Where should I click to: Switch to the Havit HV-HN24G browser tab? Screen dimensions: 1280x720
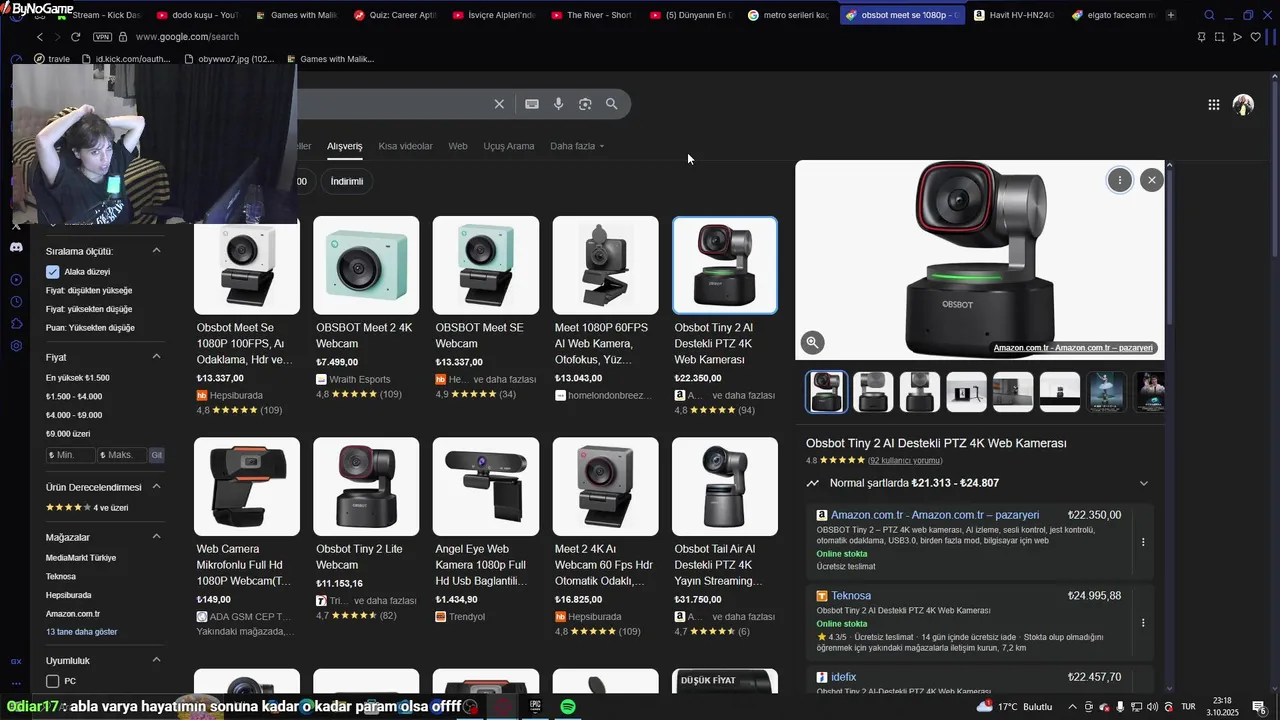1014,15
